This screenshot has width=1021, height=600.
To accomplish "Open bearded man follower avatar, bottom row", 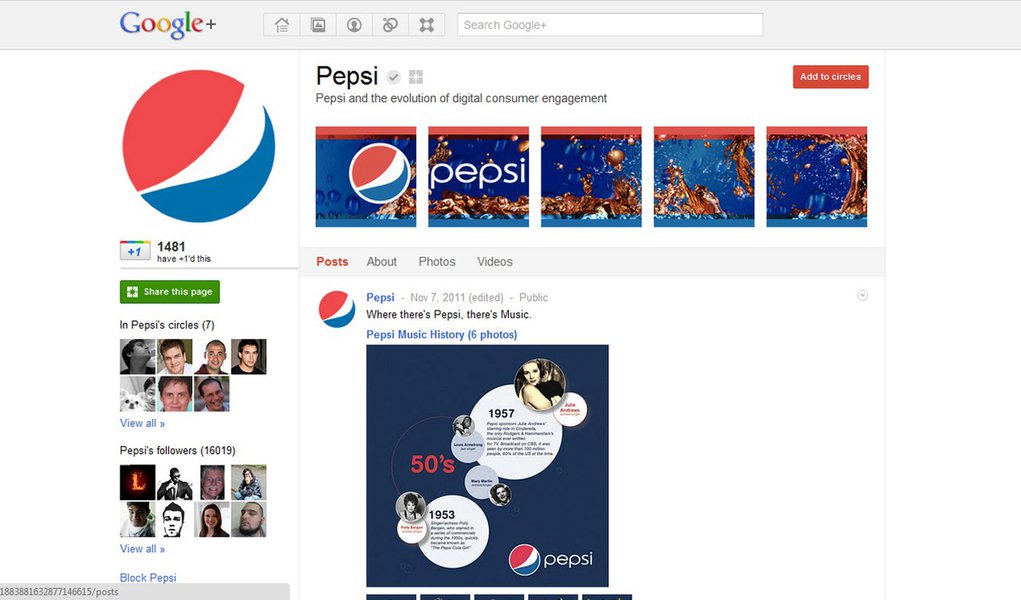I will pyautogui.click(x=249, y=519).
